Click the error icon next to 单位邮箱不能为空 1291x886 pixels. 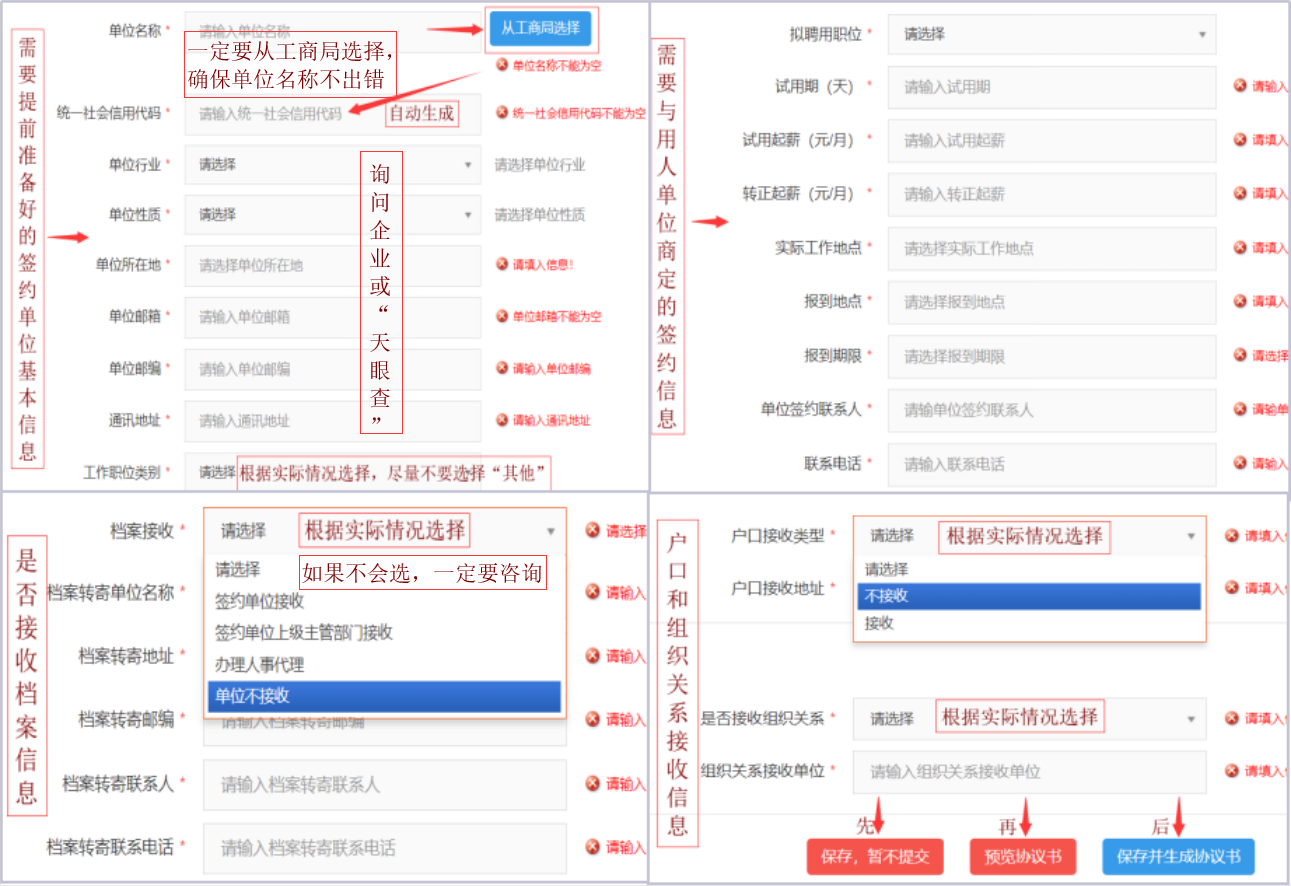click(x=503, y=318)
